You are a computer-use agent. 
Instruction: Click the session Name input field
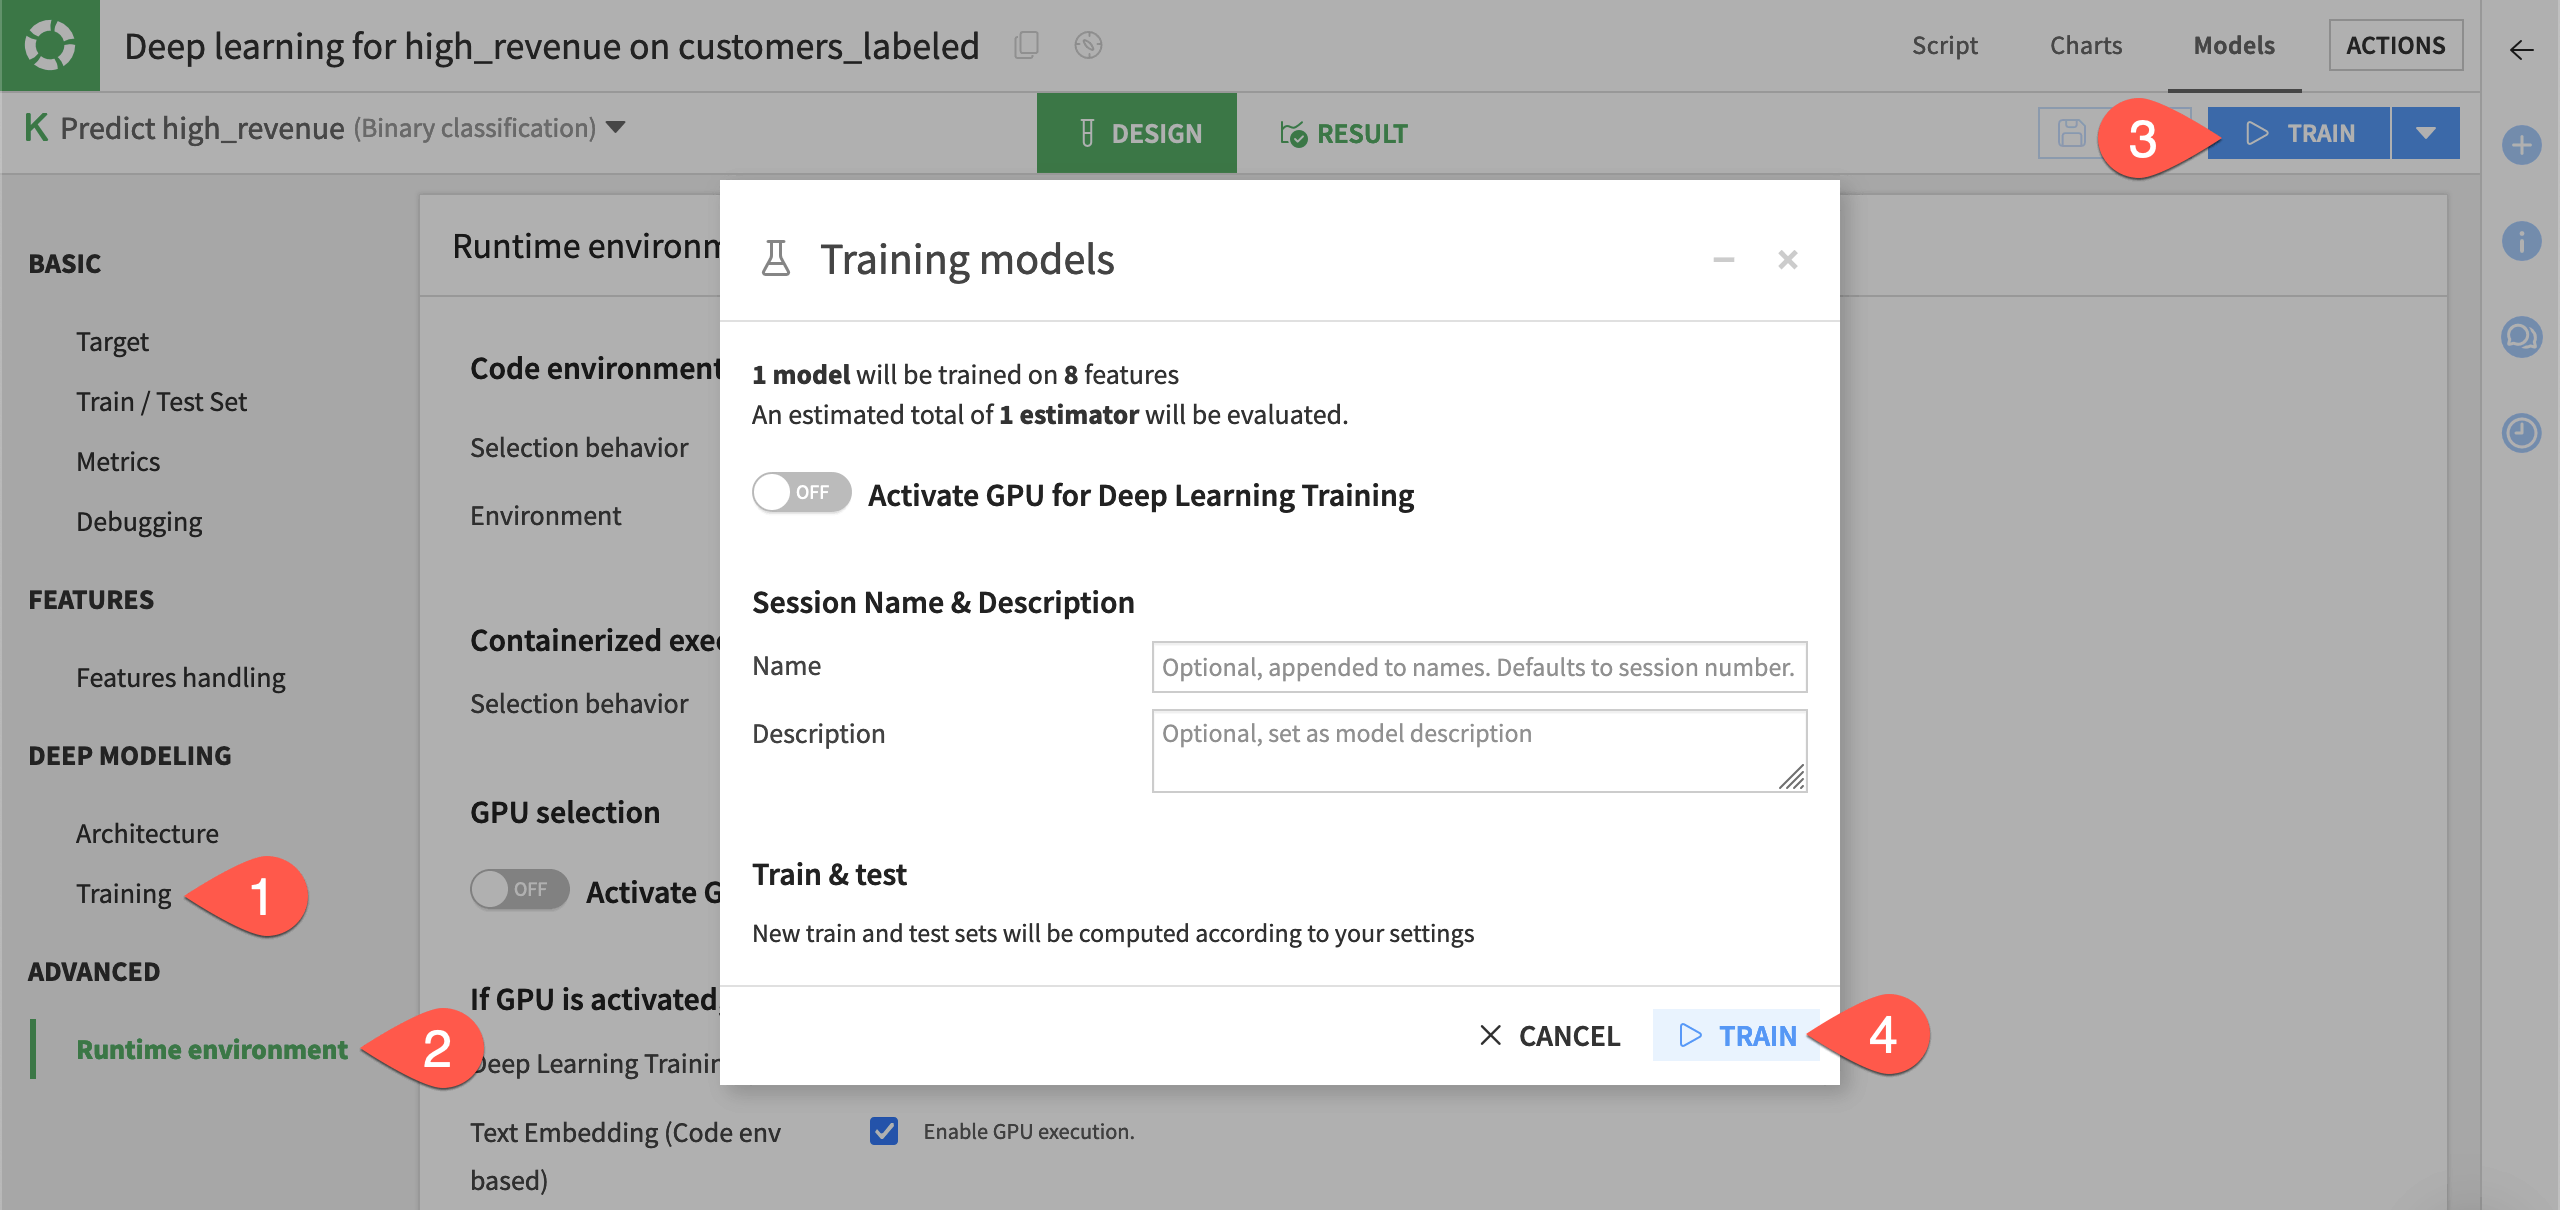point(1478,666)
